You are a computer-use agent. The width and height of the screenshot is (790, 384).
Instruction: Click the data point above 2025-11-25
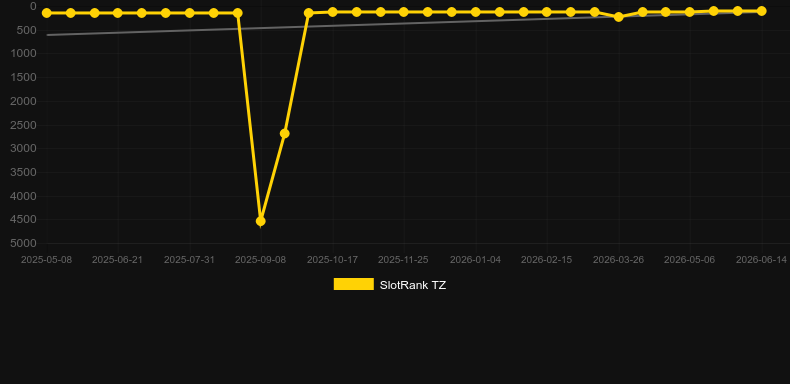(x=404, y=12)
